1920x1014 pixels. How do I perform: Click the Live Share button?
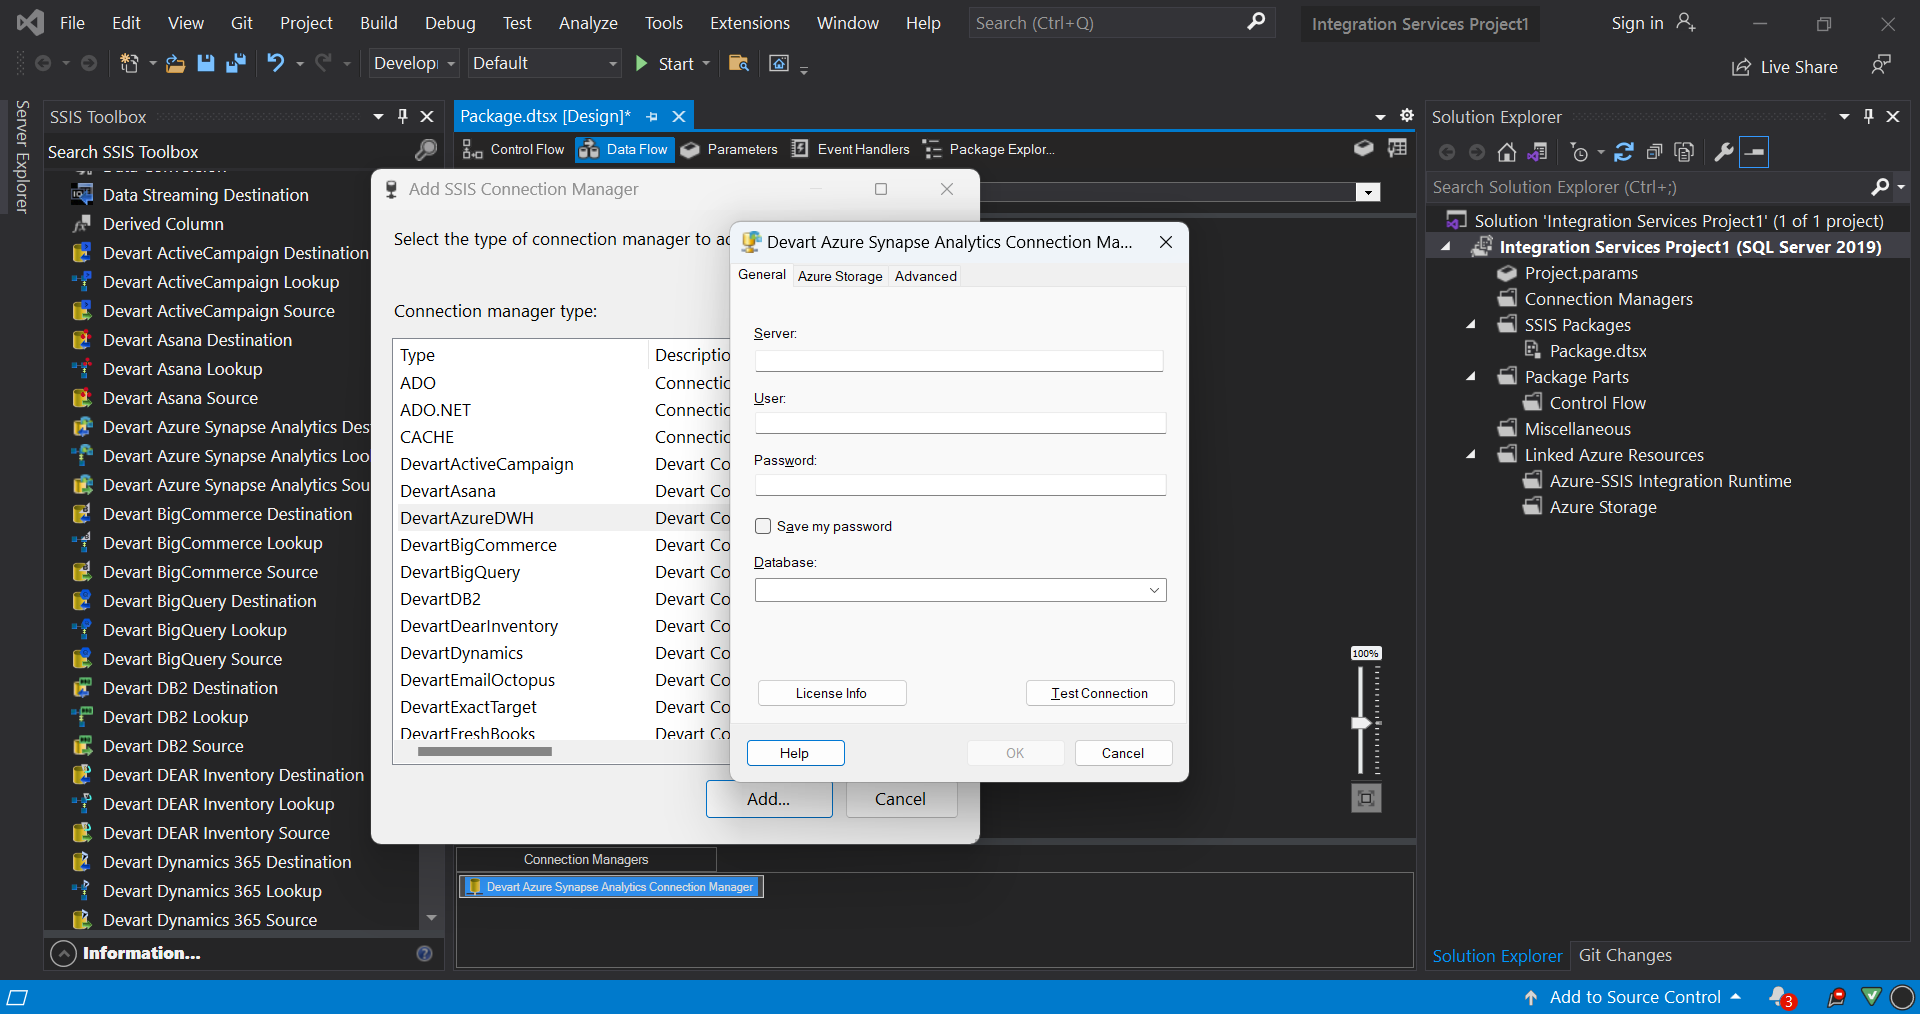click(1785, 66)
